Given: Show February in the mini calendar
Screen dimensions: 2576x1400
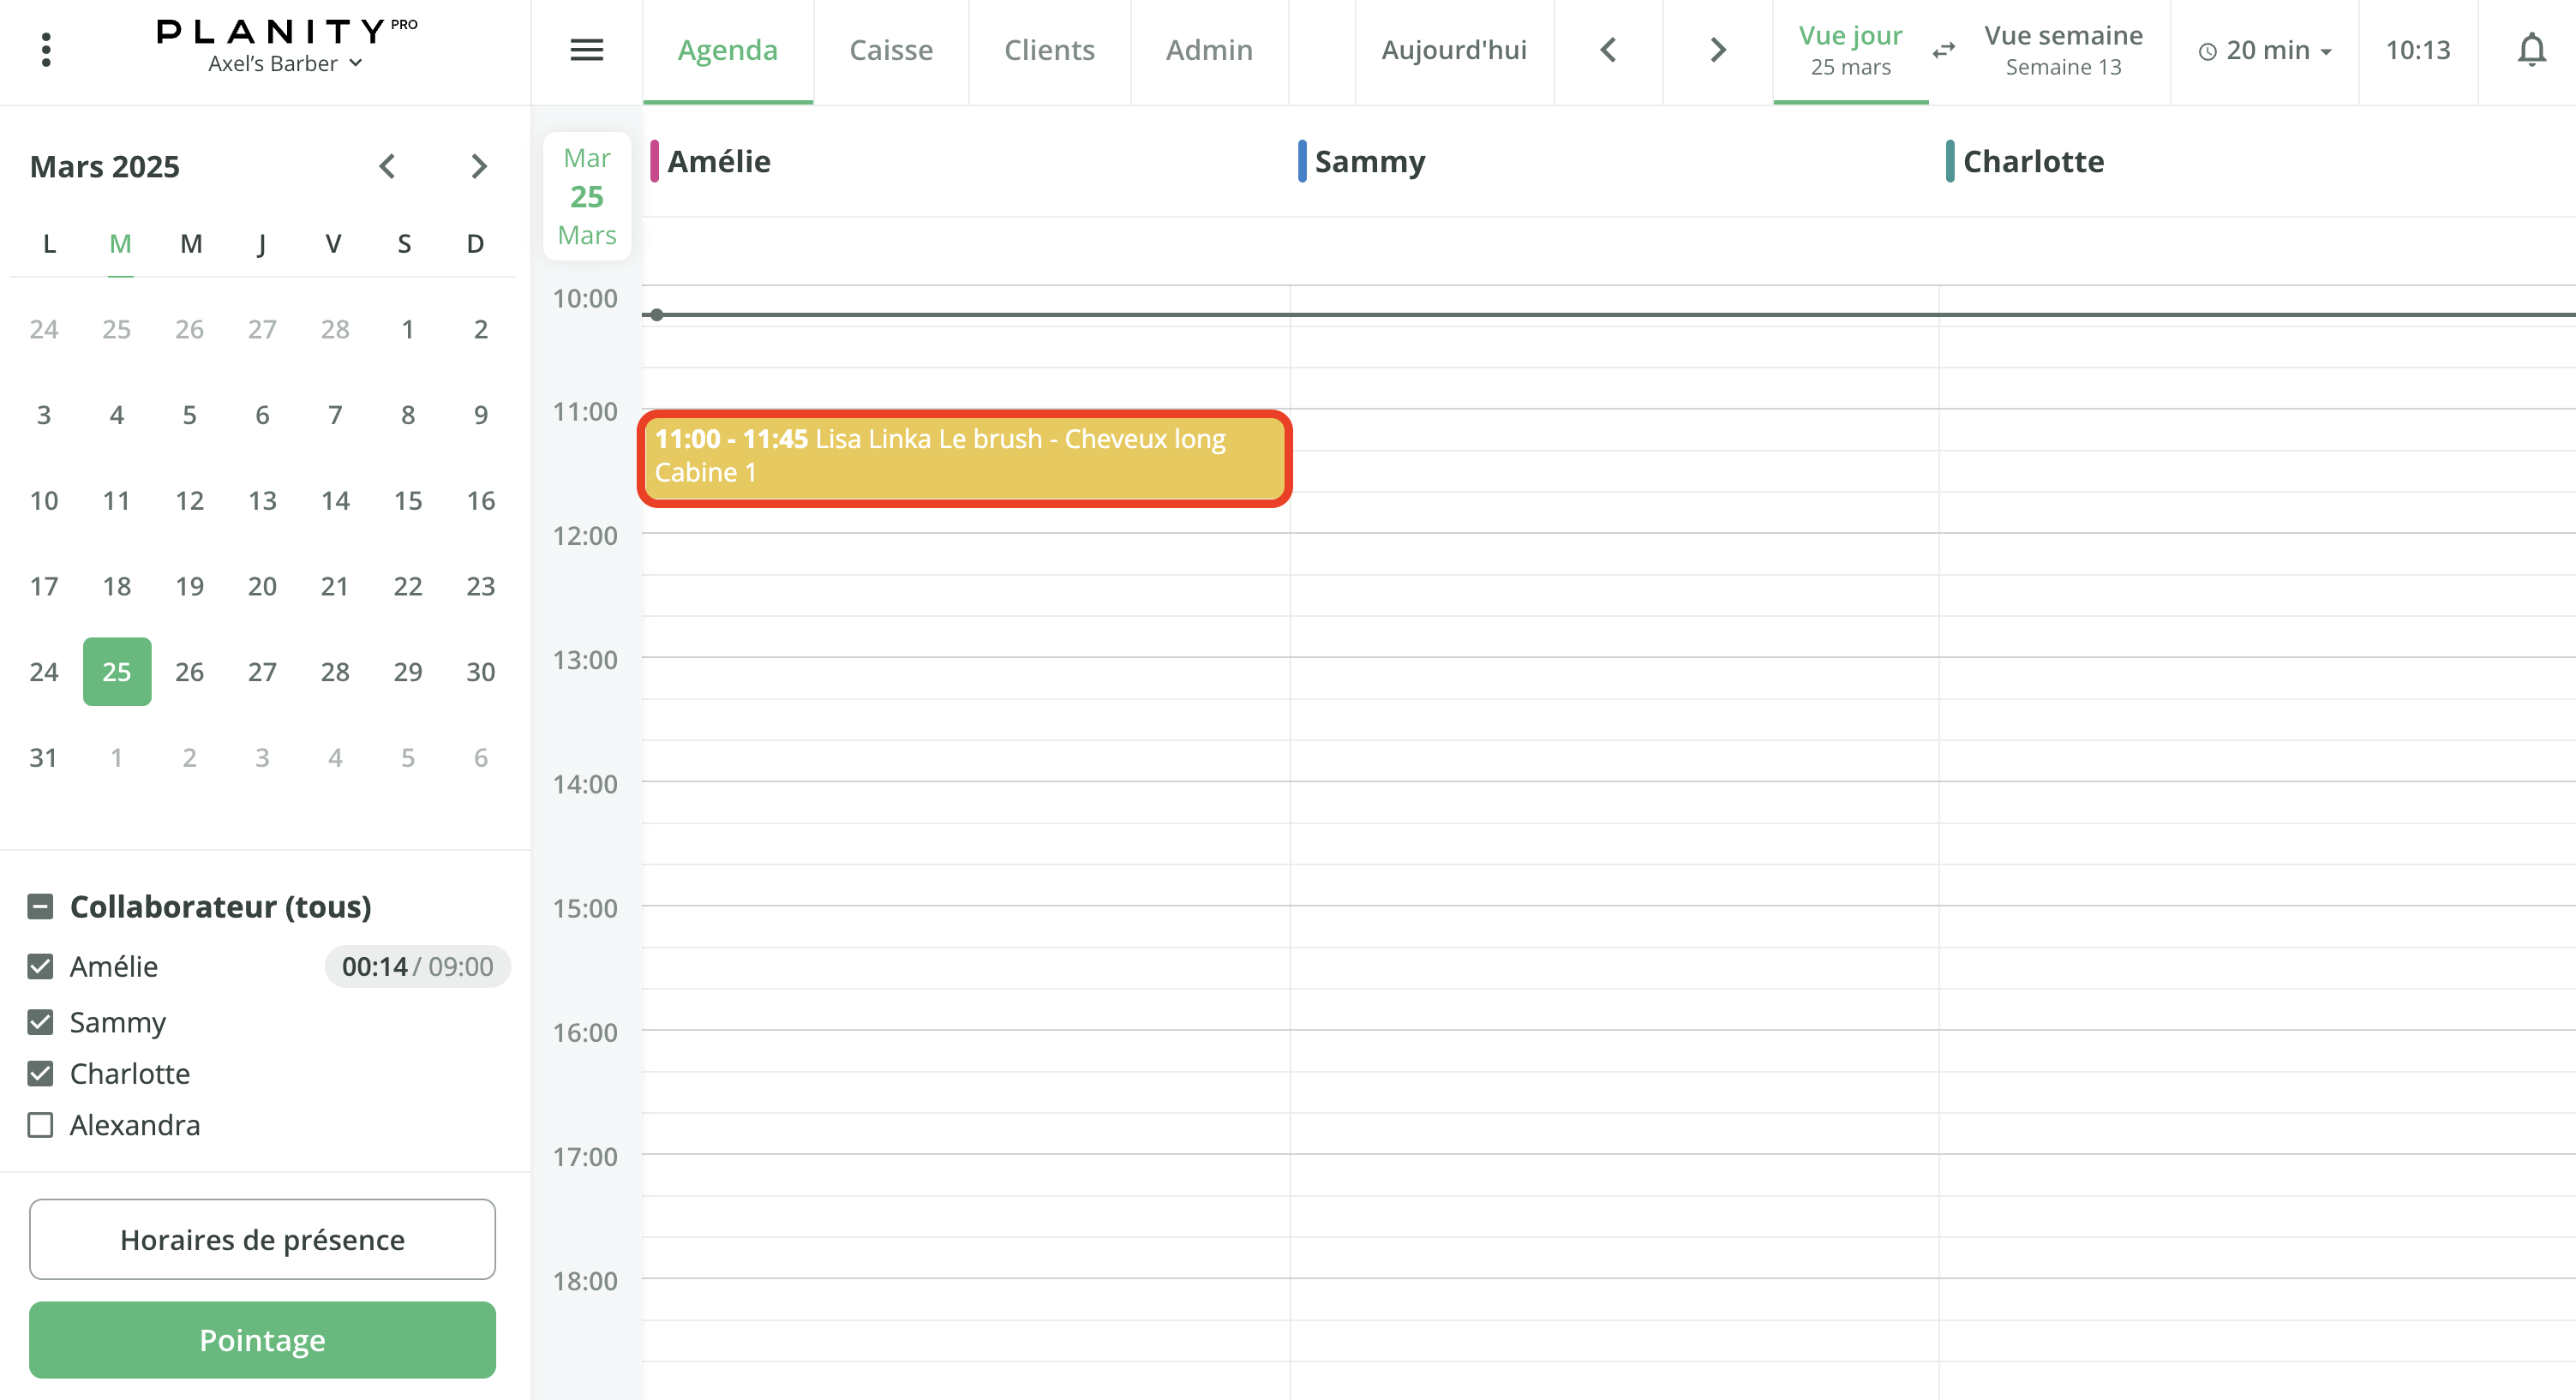Looking at the screenshot, I should 388,166.
